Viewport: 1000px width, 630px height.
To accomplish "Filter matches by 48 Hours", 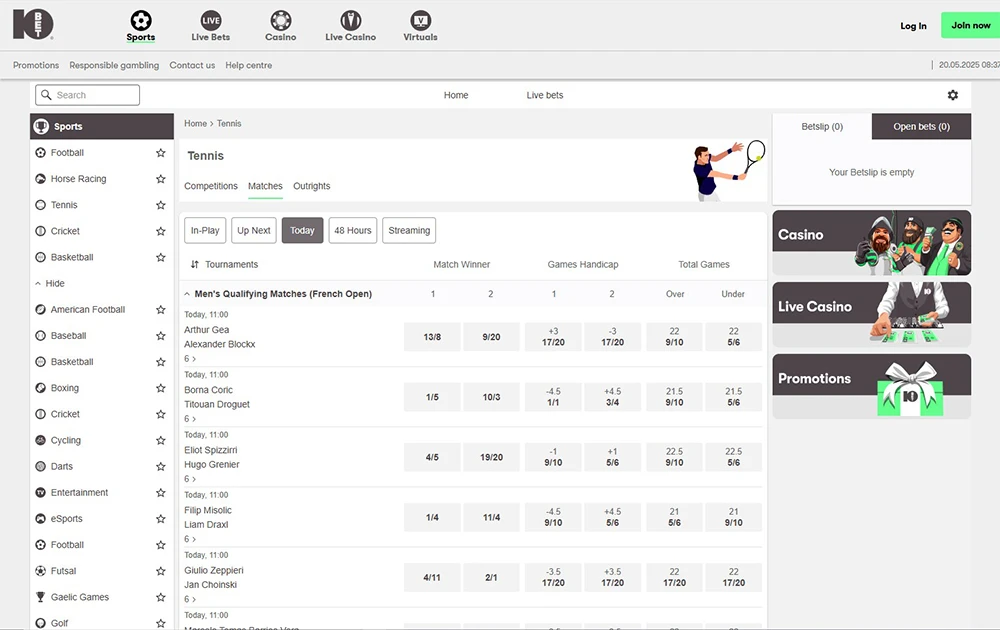I will click(352, 231).
